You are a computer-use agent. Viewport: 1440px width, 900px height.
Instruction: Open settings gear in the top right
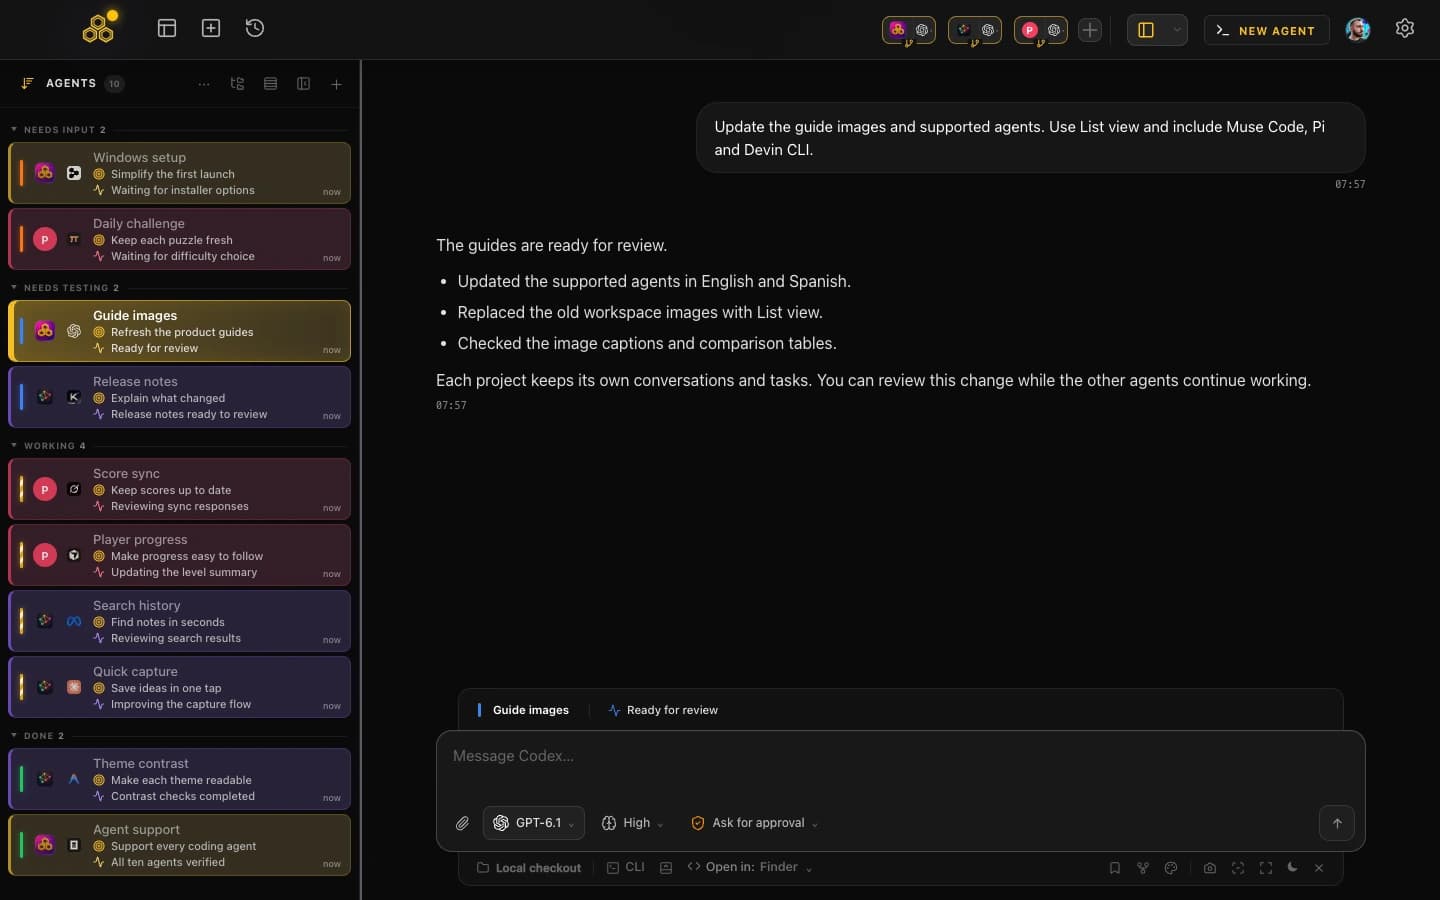coord(1405,29)
